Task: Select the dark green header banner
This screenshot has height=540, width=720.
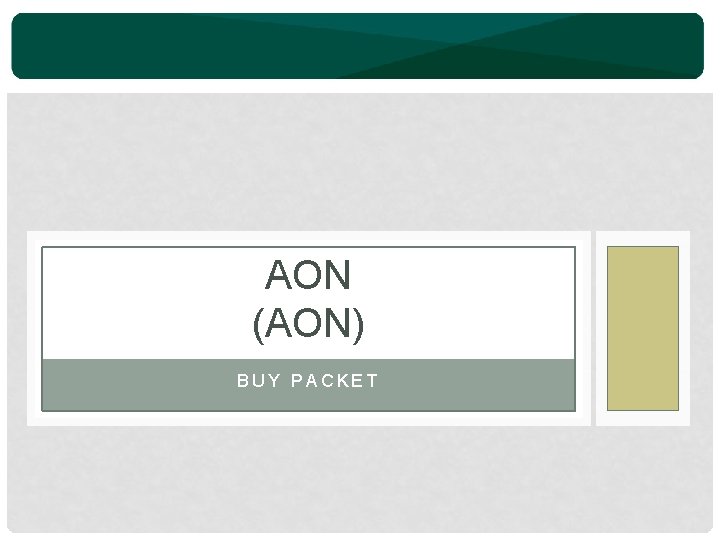Action: (357, 46)
